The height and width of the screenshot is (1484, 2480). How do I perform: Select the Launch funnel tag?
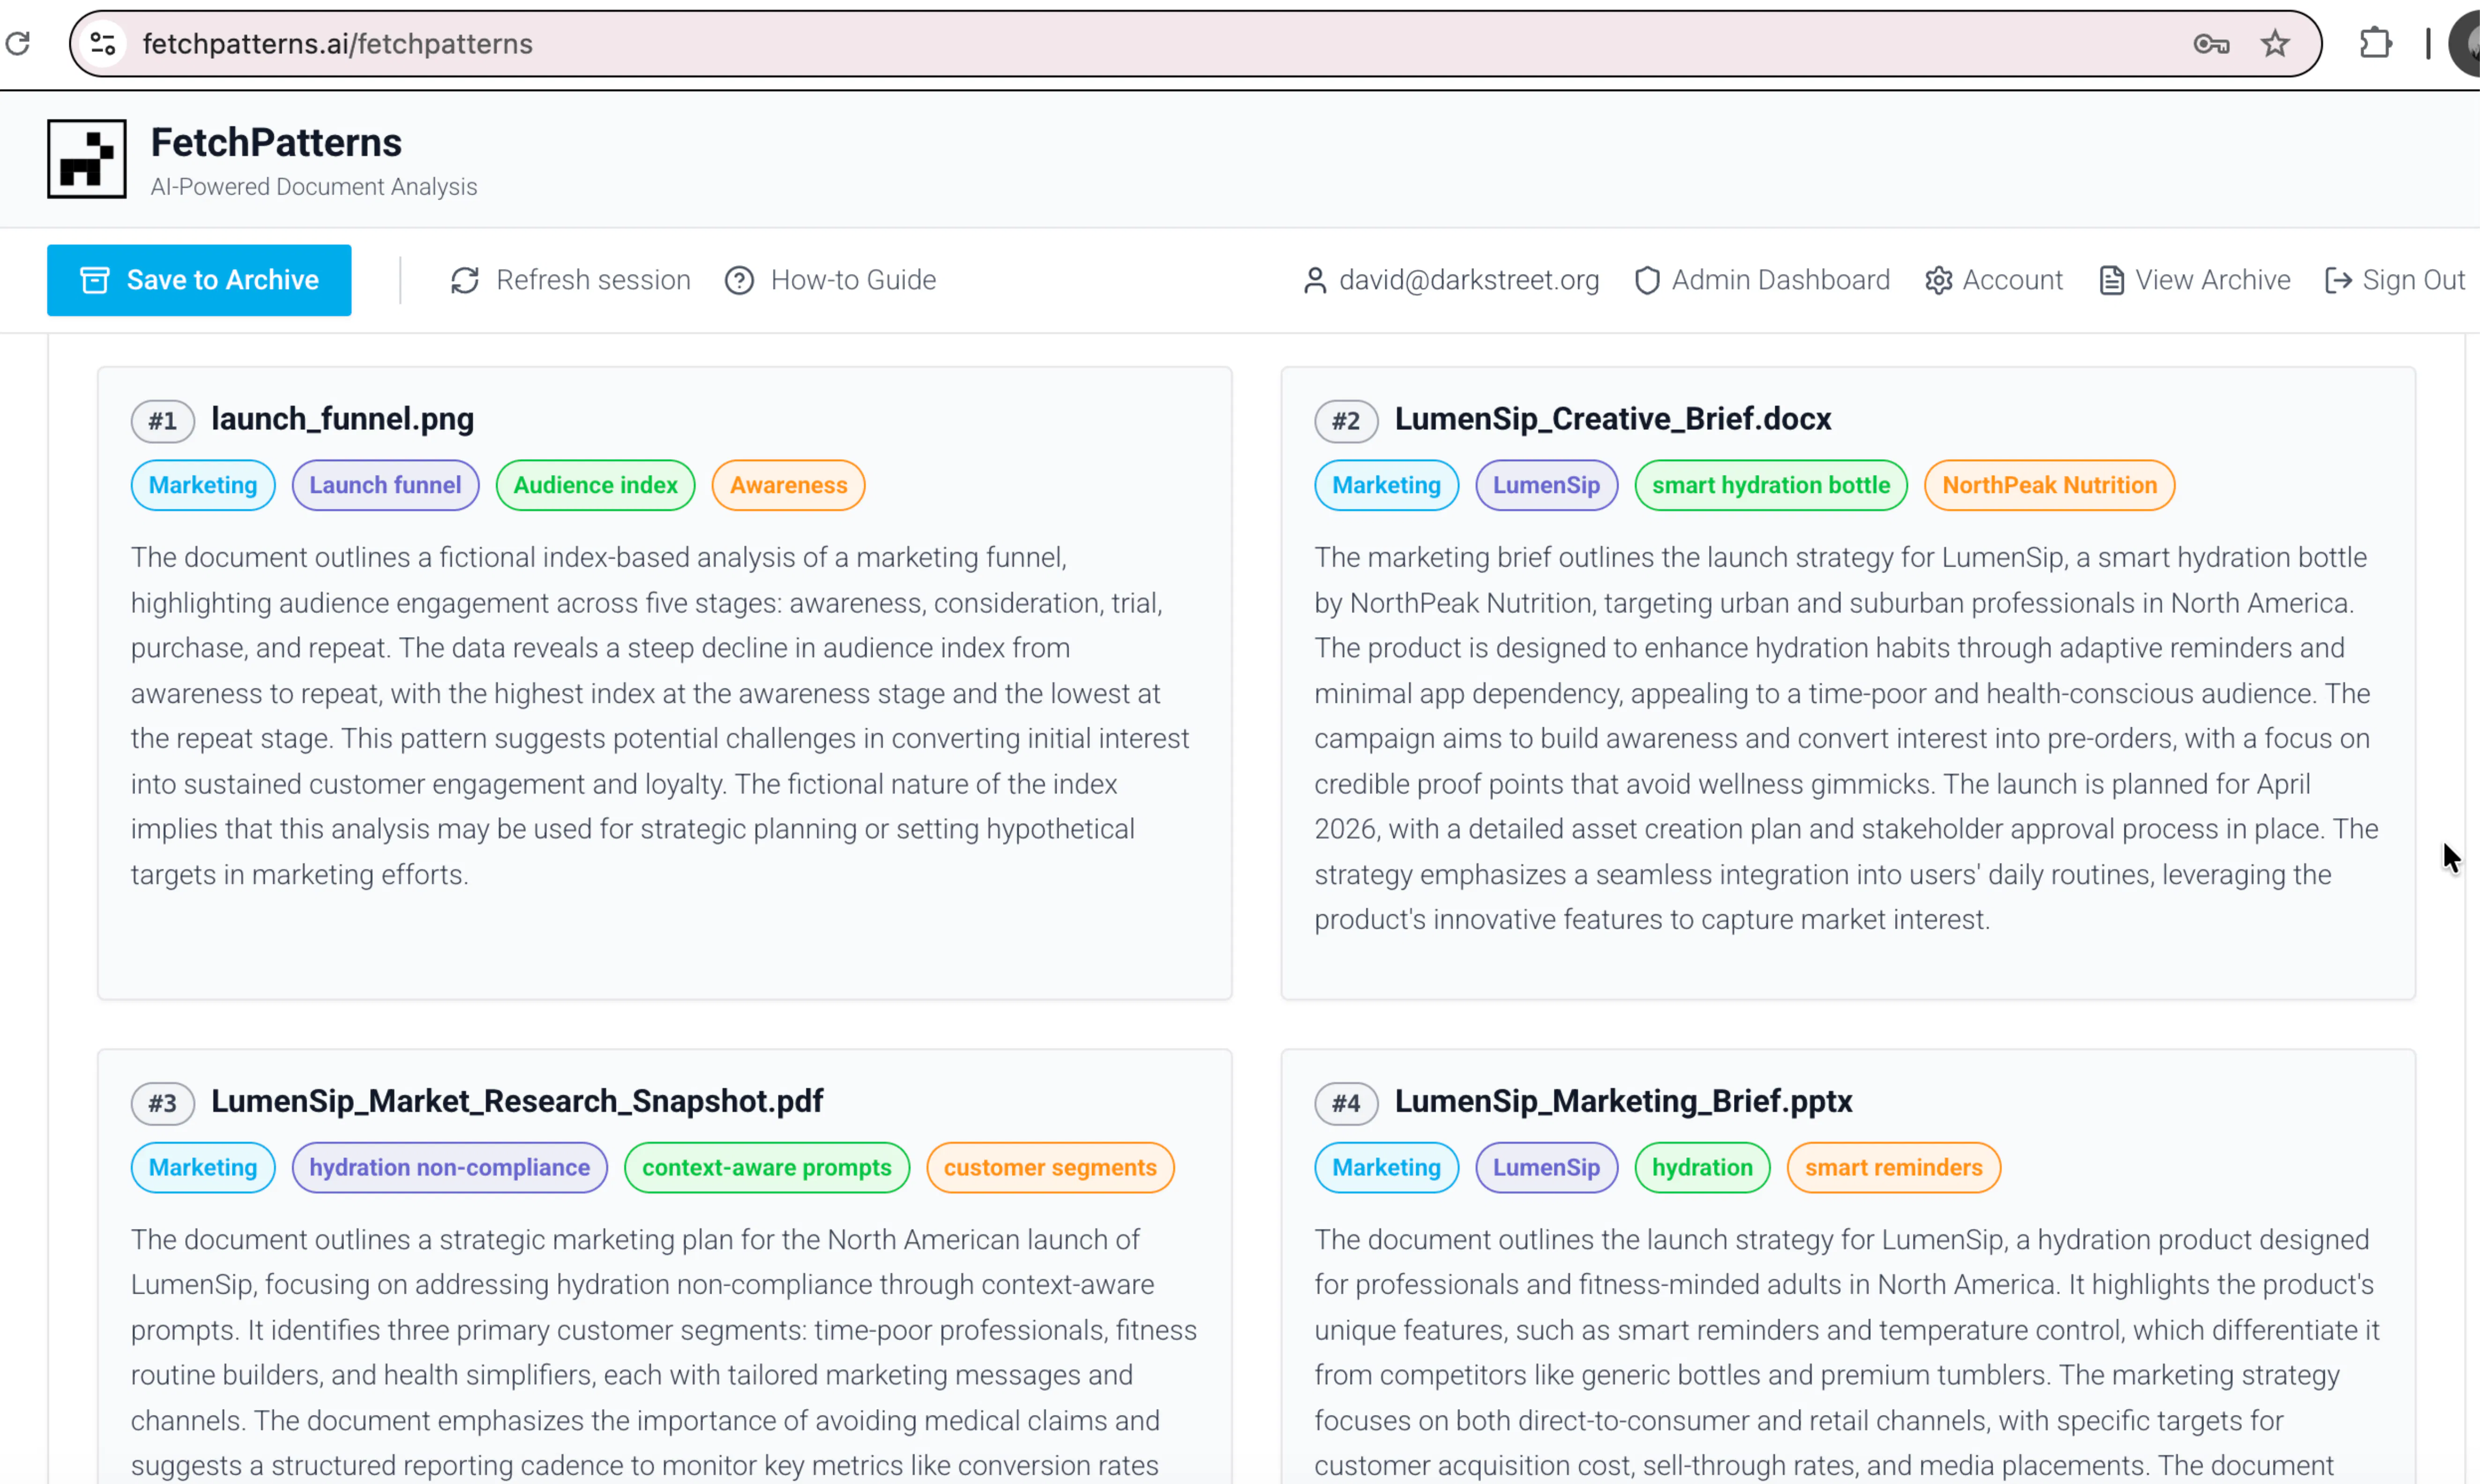385,485
